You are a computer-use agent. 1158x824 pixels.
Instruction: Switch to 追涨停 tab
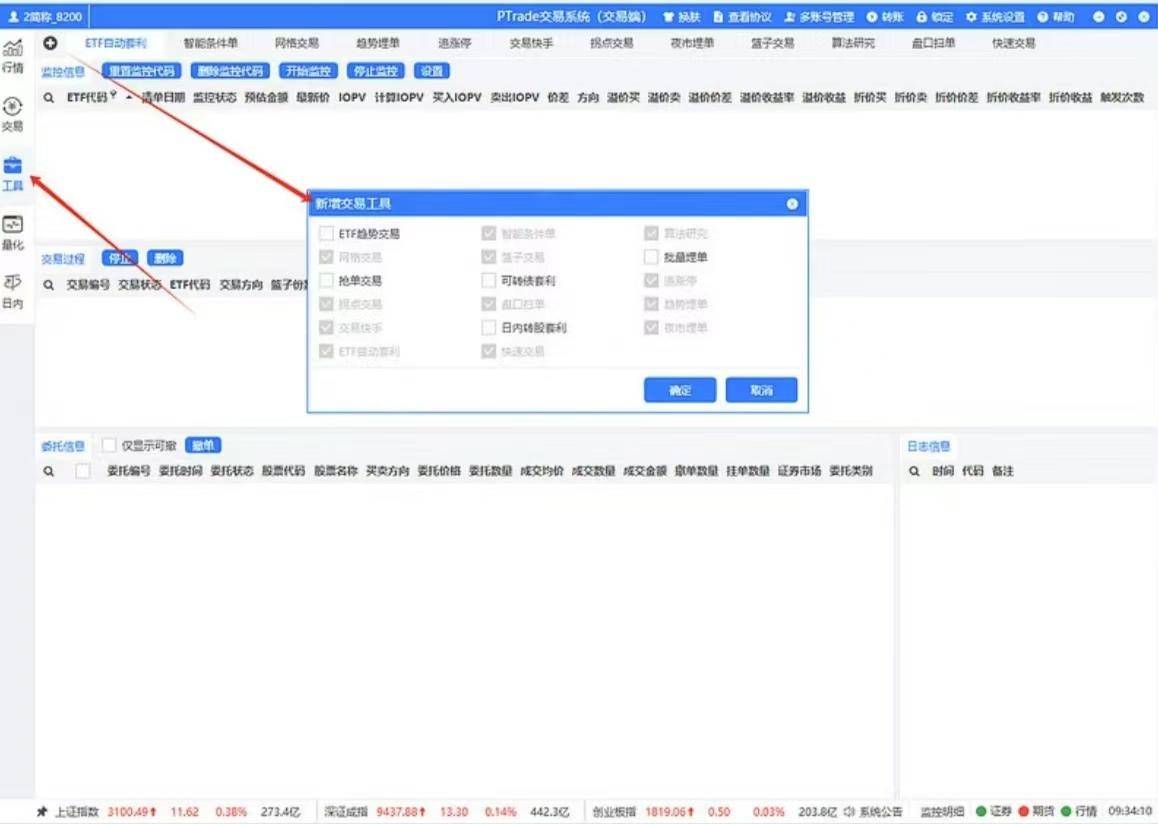click(454, 43)
